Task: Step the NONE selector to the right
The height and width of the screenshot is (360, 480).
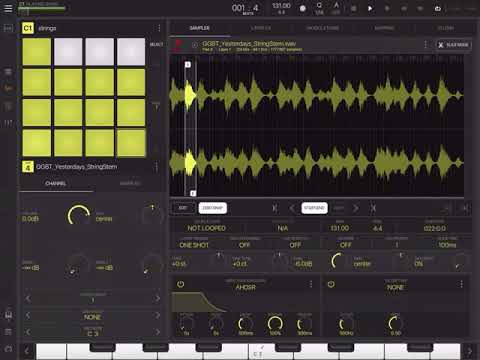Action: 157,315
